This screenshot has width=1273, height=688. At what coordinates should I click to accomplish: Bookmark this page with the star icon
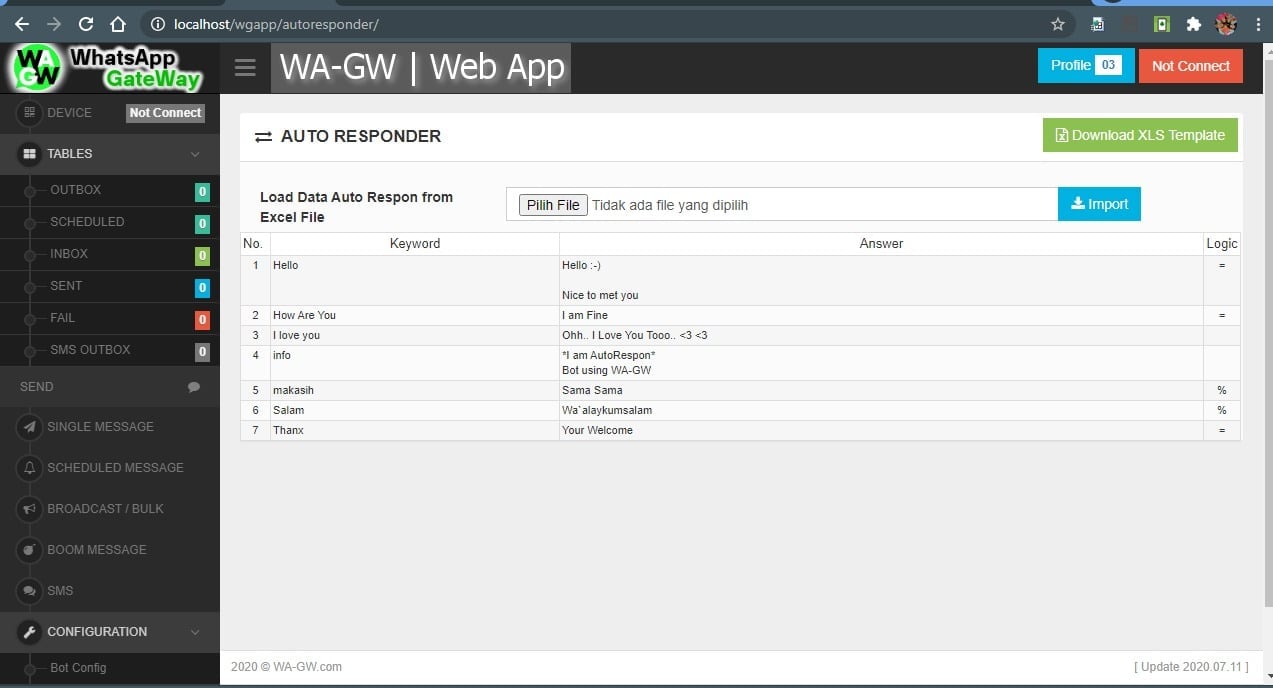1058,24
